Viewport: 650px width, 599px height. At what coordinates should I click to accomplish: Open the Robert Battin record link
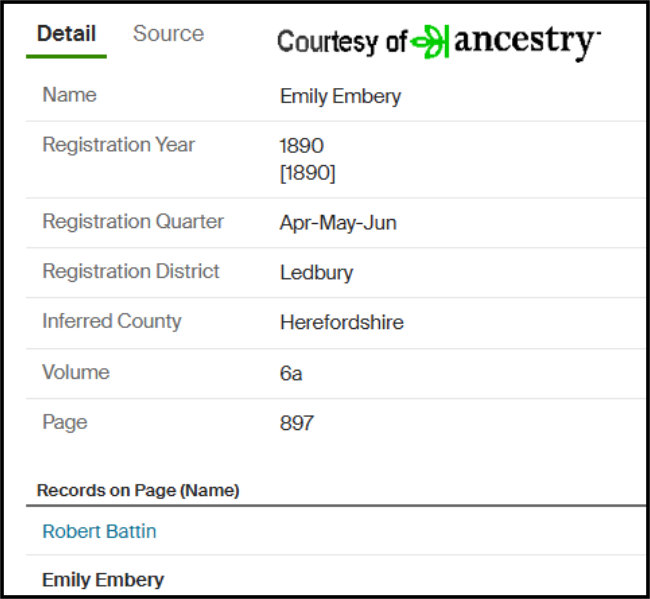tap(99, 532)
